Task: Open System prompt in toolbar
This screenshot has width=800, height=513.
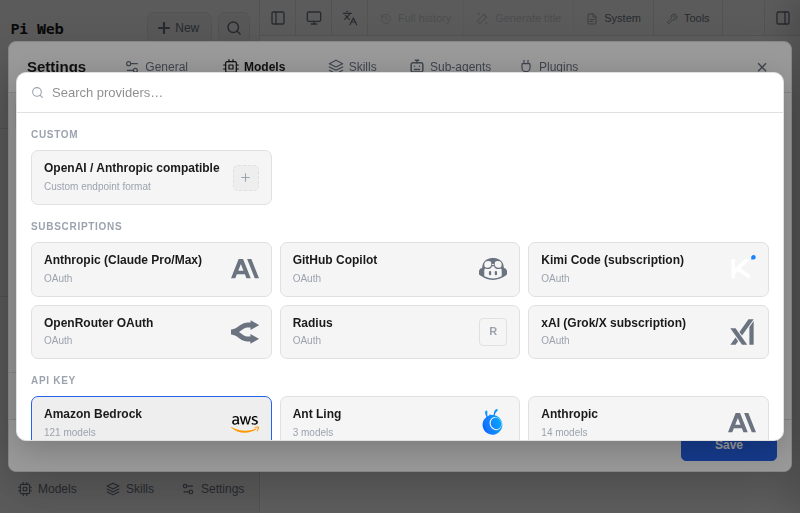Action: click(614, 18)
